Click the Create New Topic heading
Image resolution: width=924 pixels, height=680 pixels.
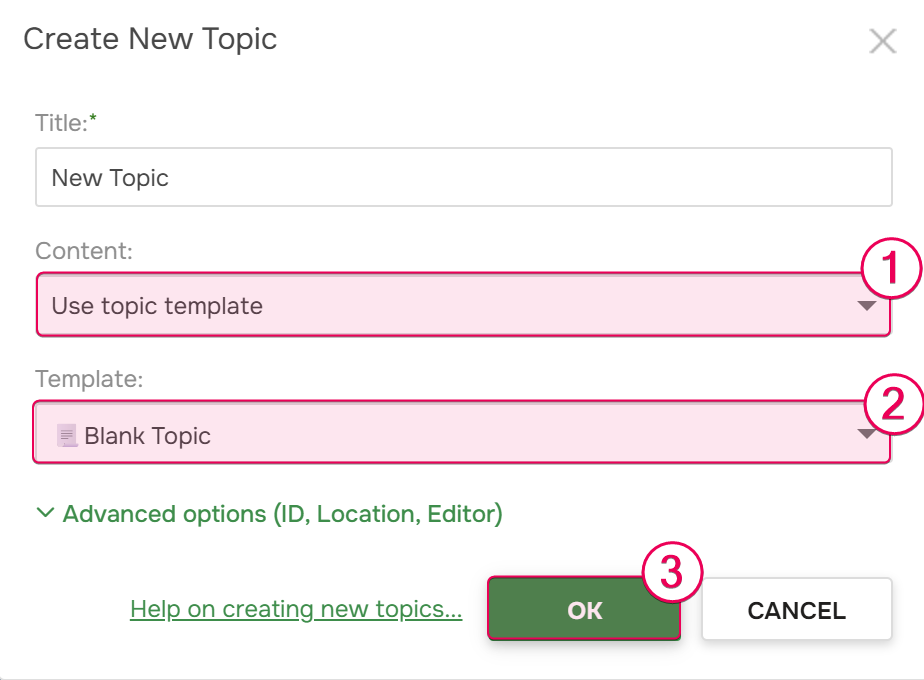(x=150, y=39)
